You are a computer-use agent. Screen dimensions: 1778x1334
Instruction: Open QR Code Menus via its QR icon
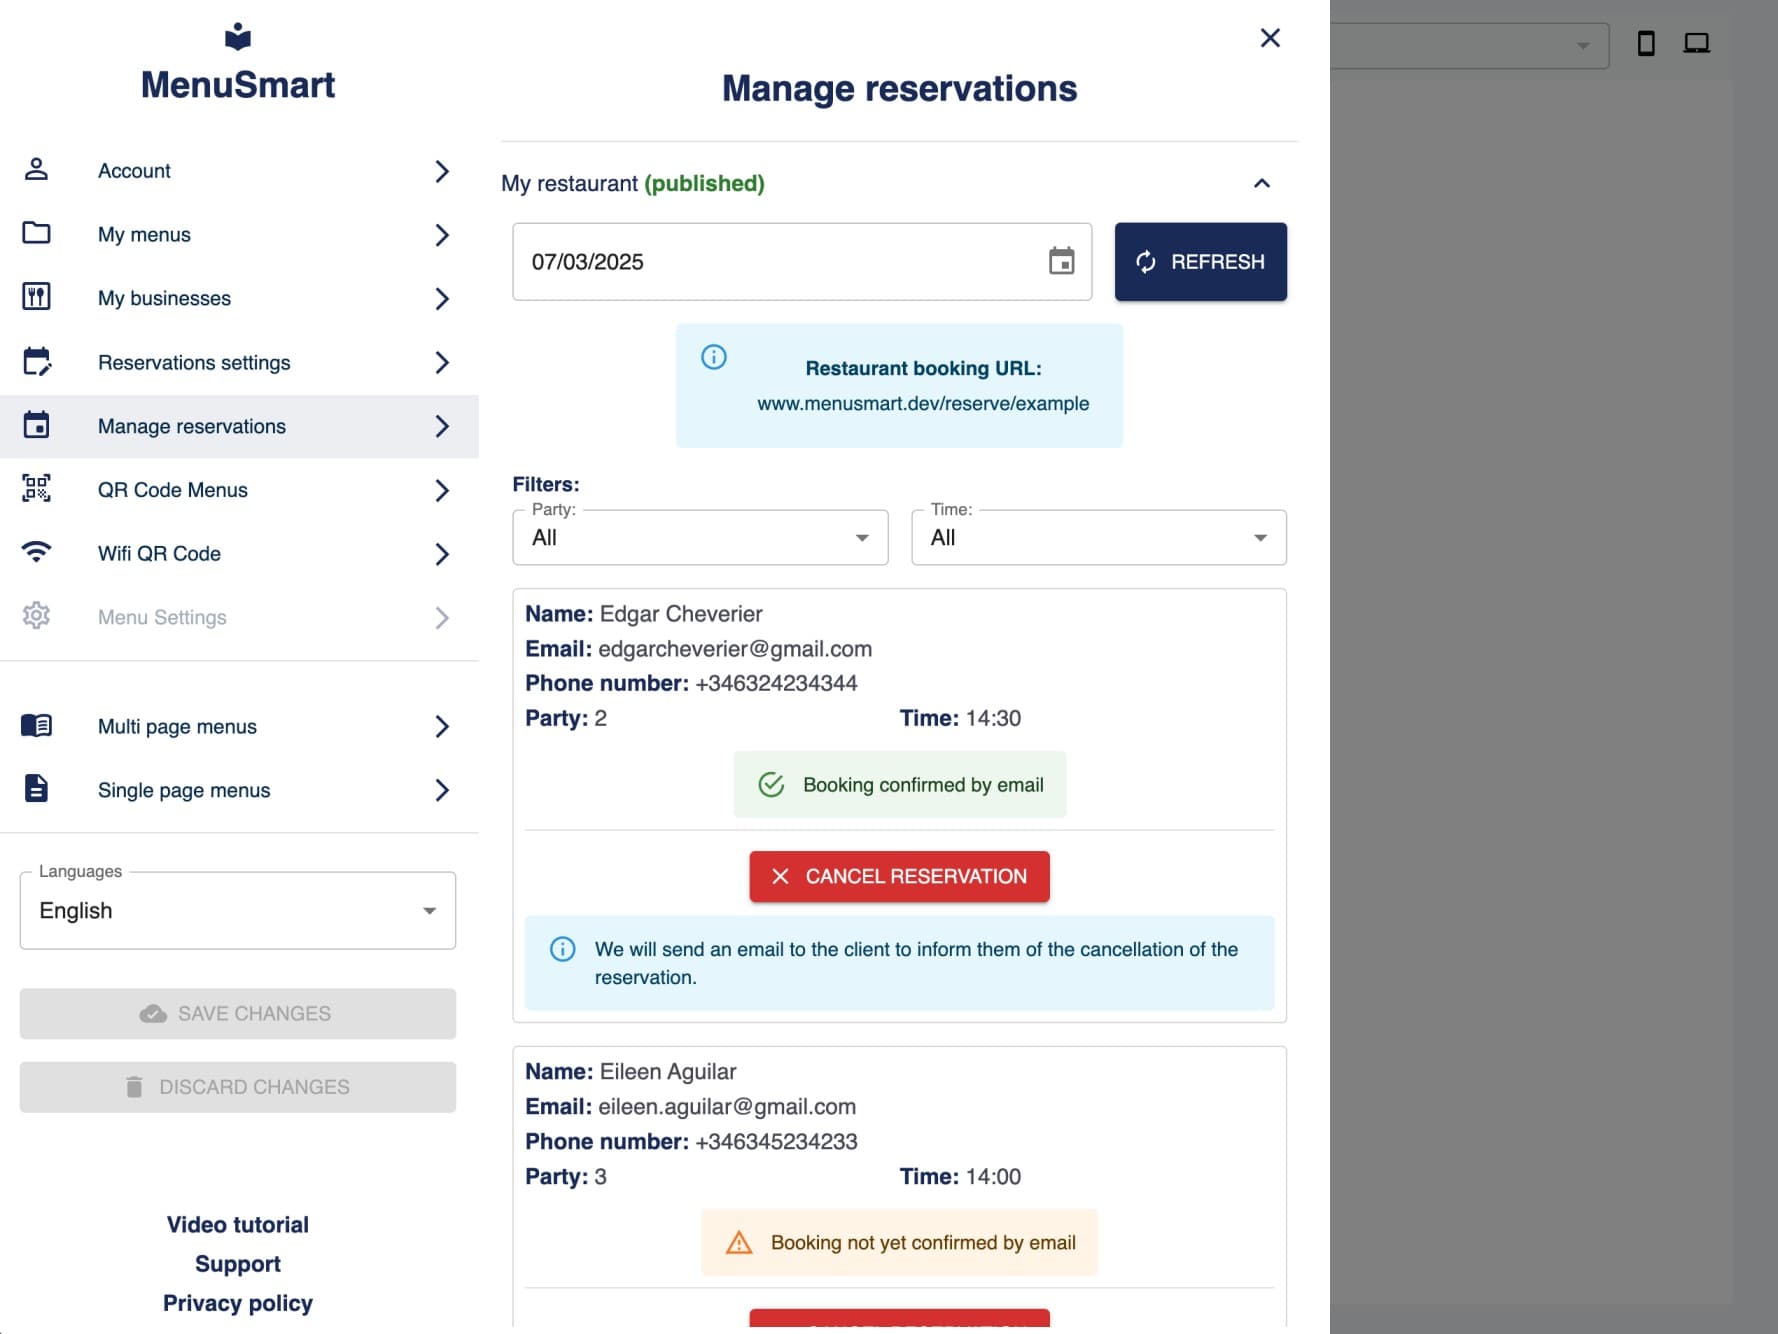coord(37,489)
